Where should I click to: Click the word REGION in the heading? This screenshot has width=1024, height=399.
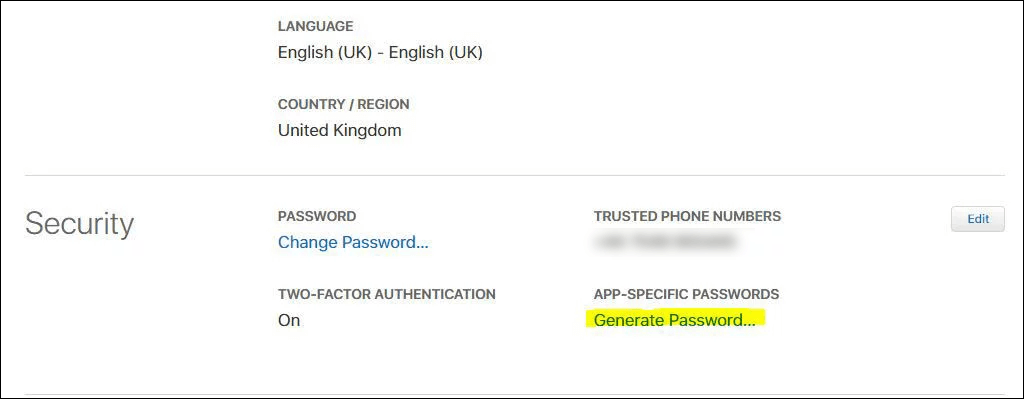click(384, 104)
